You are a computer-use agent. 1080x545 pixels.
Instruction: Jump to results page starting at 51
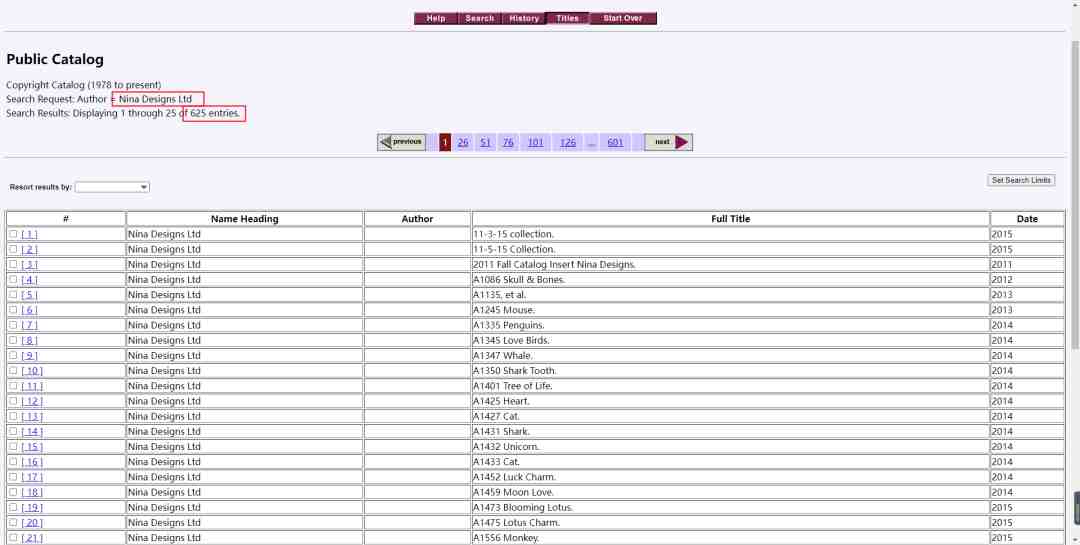coord(485,143)
